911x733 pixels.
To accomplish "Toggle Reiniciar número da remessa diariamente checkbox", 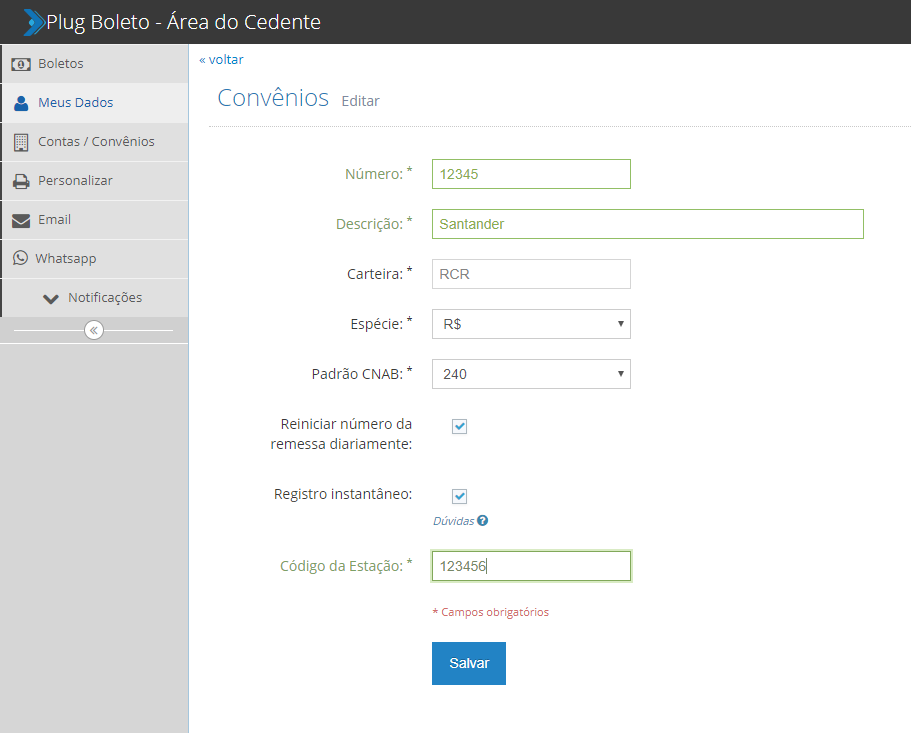I will tap(460, 426).
